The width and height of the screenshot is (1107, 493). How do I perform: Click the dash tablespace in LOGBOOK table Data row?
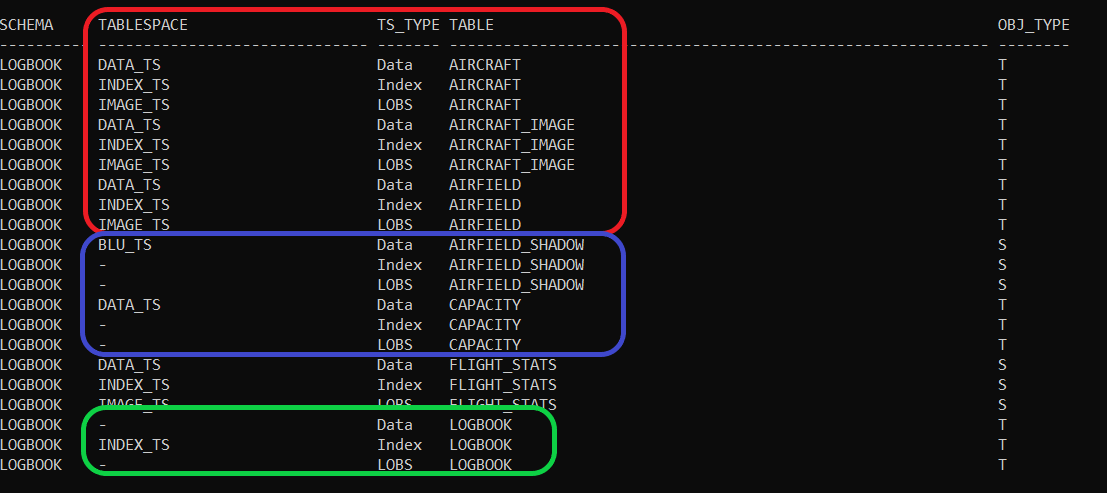click(102, 425)
